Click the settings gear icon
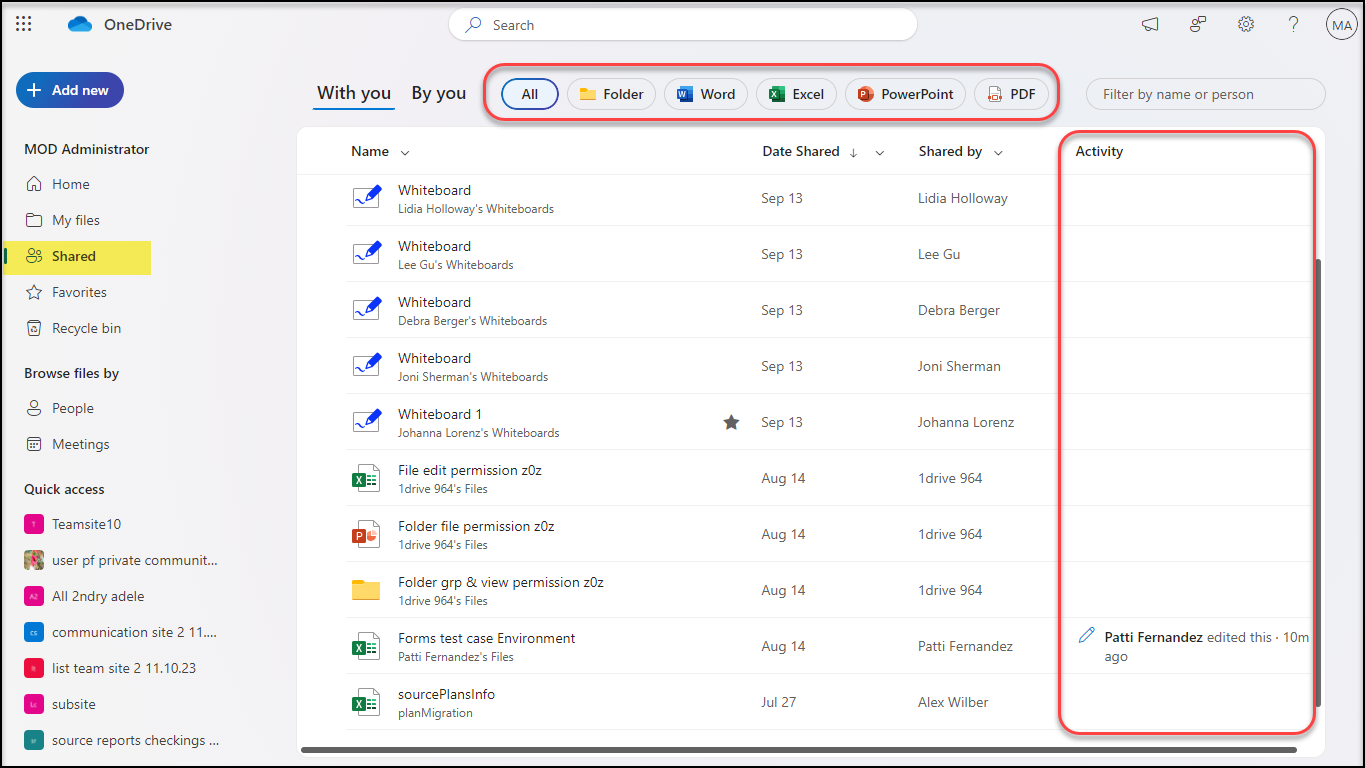 1246,25
